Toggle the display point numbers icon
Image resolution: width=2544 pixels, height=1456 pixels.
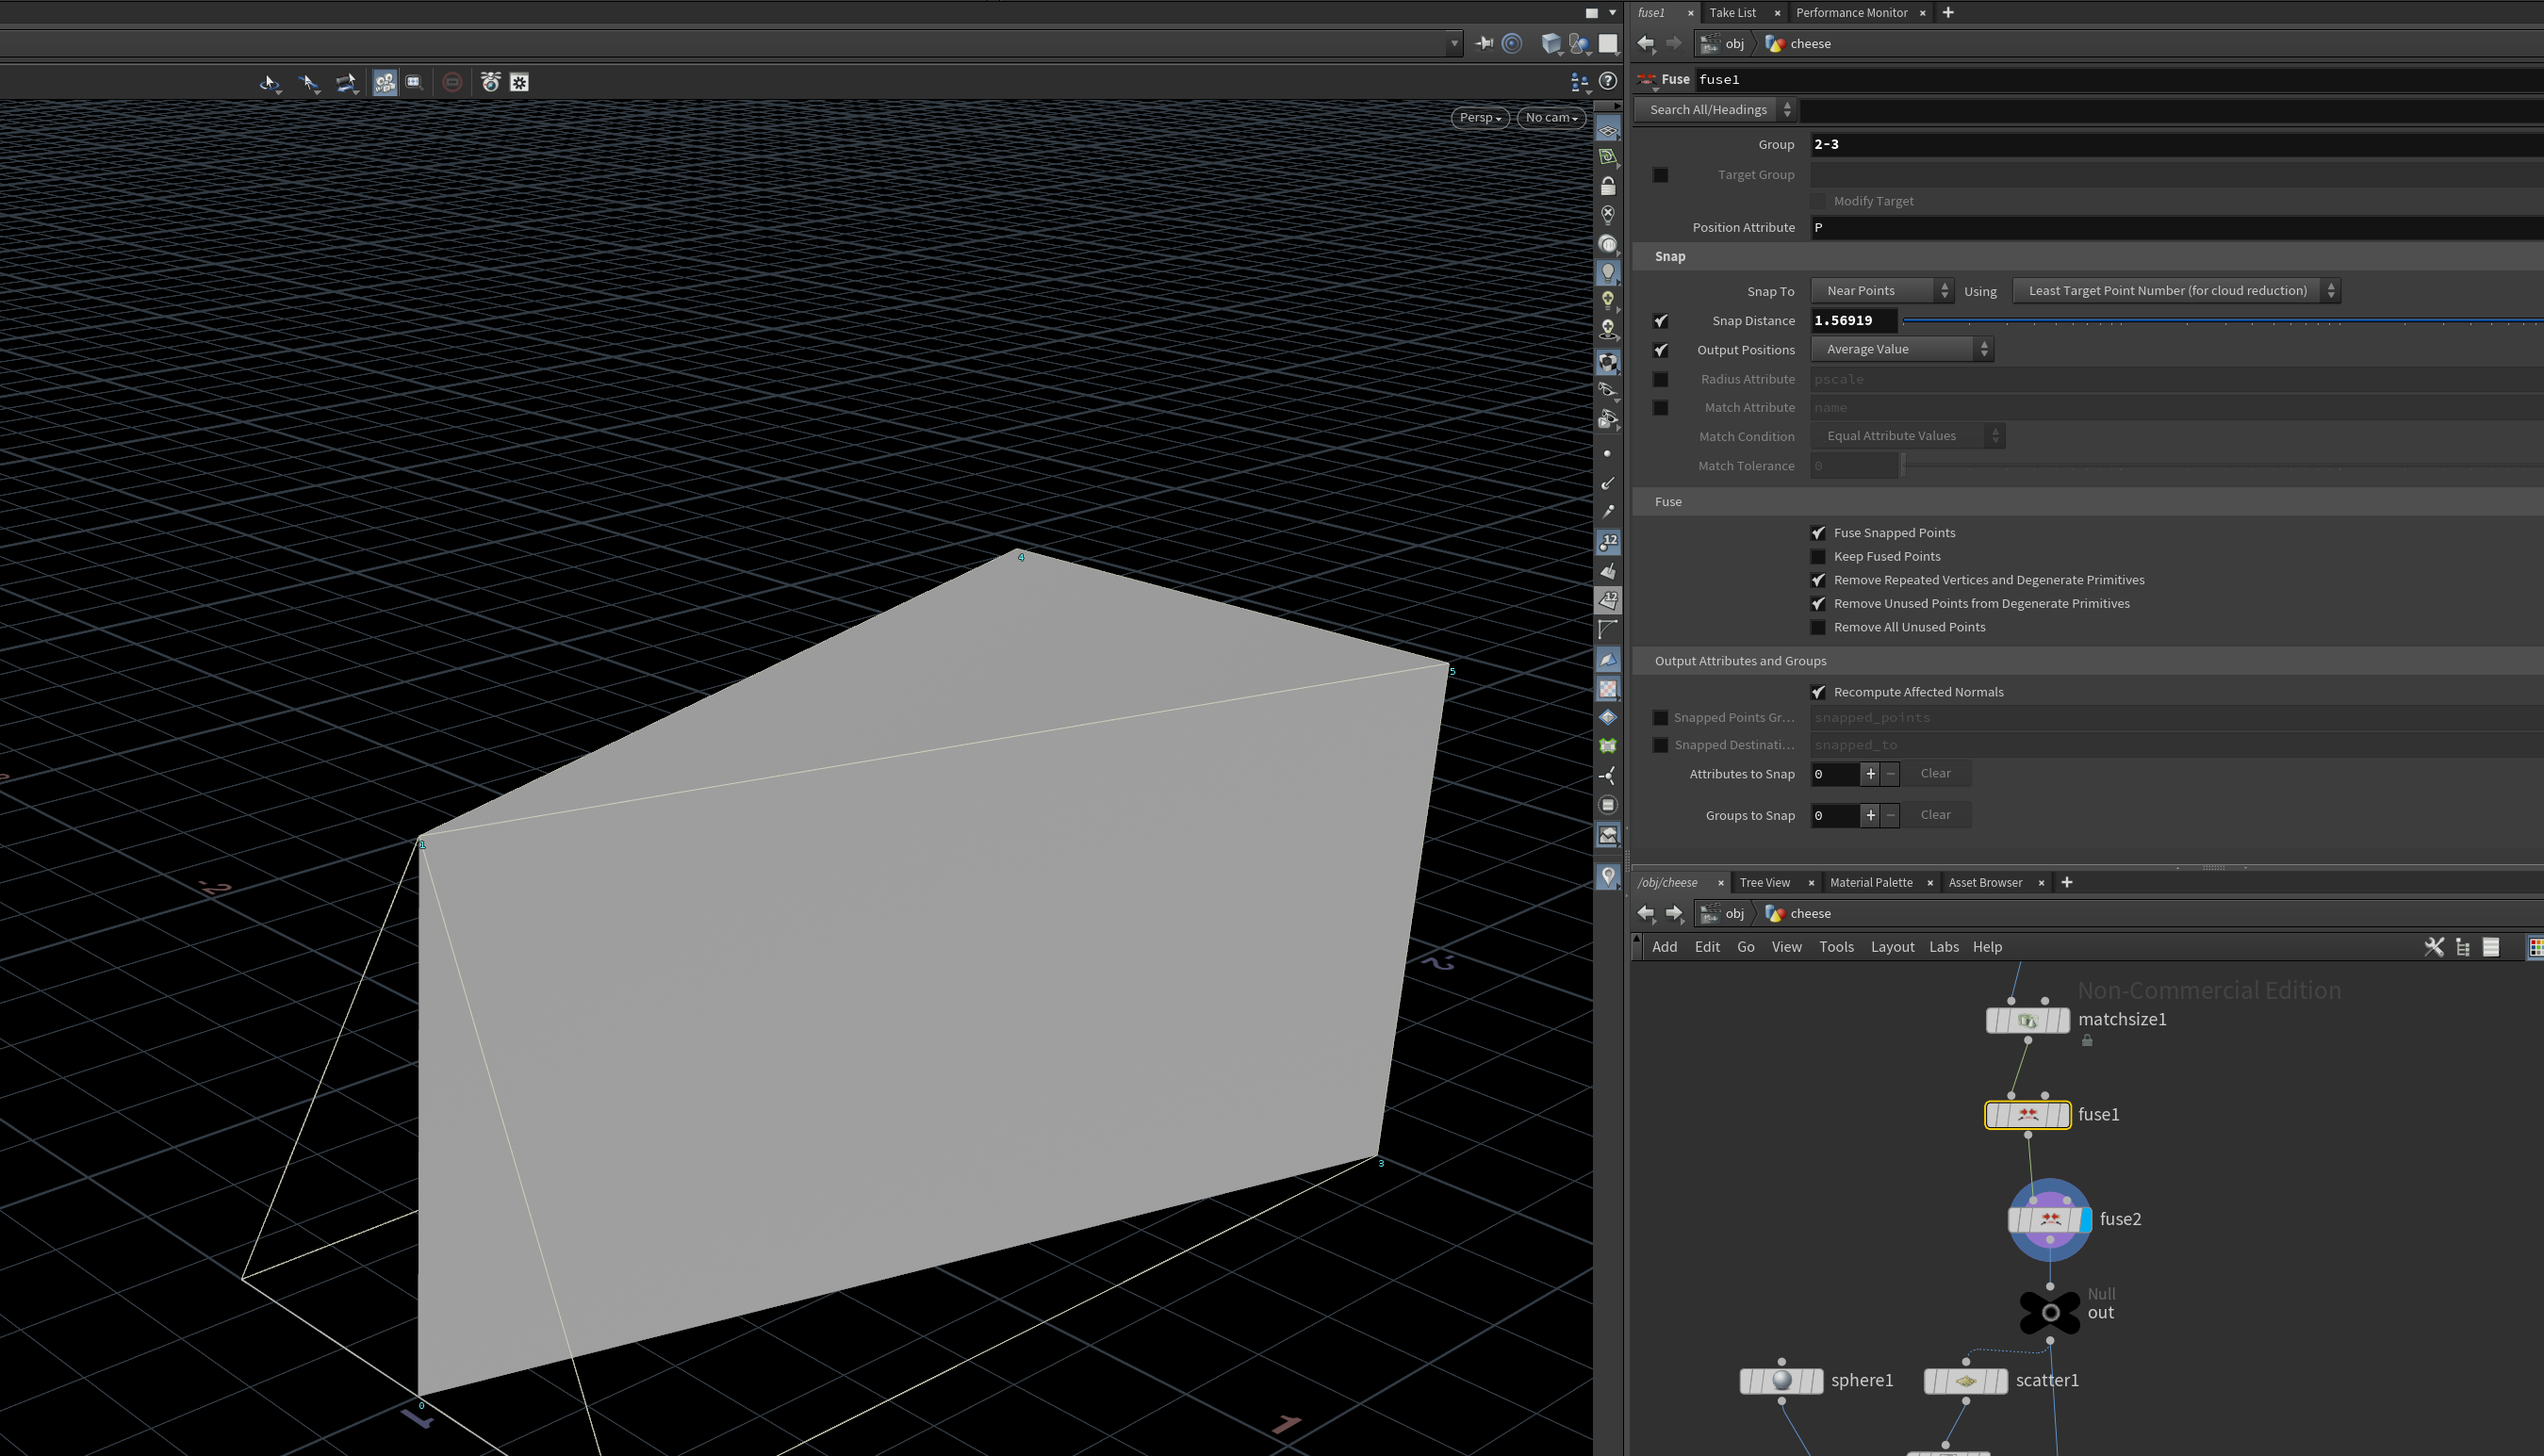coord(1608,542)
